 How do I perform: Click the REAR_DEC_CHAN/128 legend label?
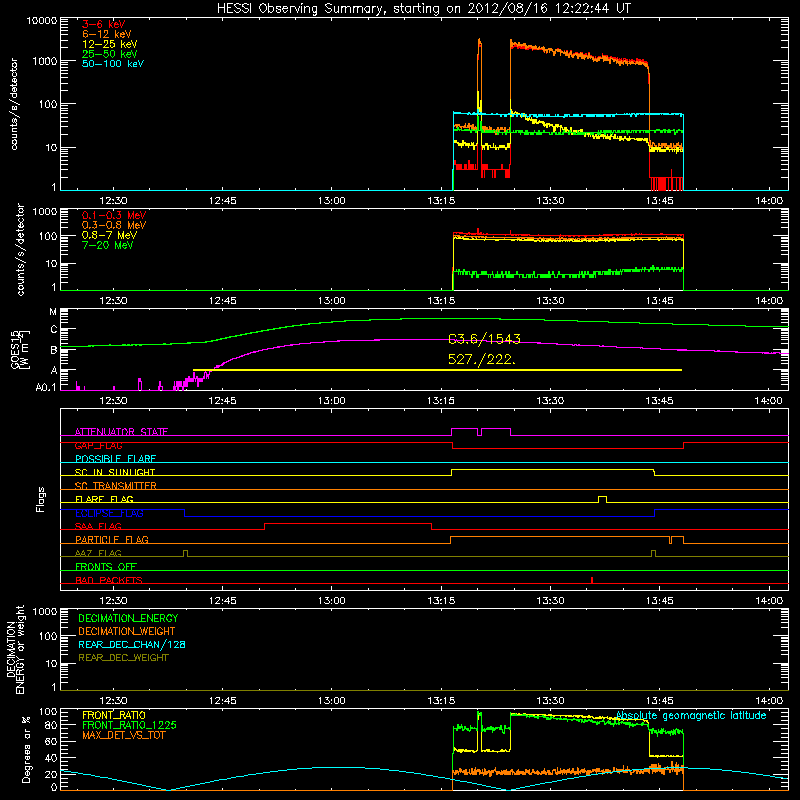132,645
